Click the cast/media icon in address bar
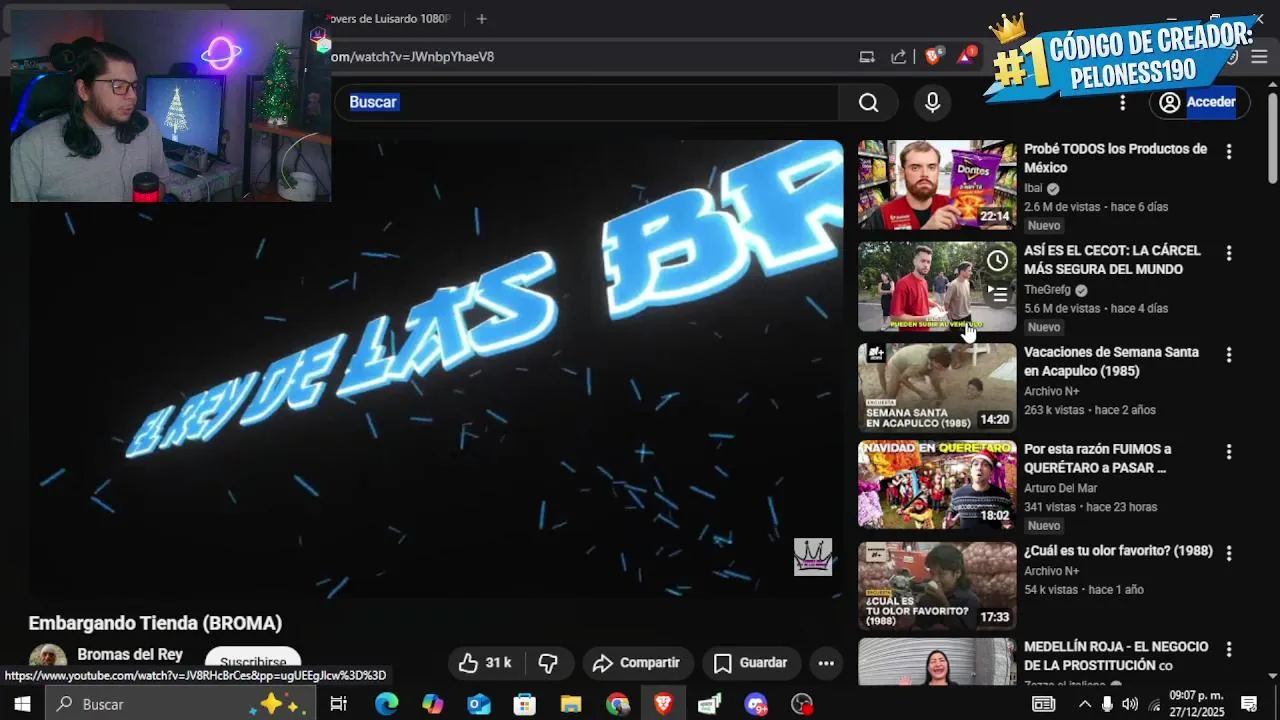This screenshot has width=1280, height=720. 867,57
